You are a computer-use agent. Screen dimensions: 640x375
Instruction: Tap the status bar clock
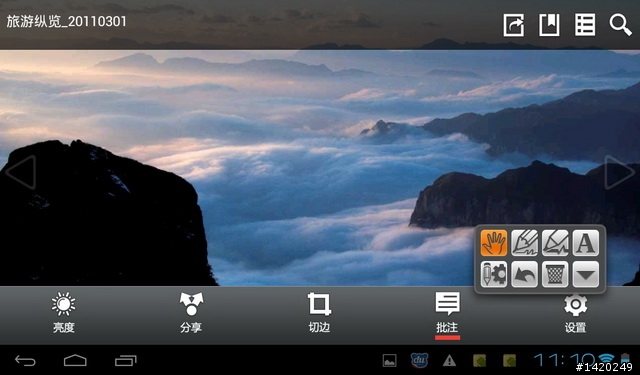pyautogui.click(x=564, y=360)
